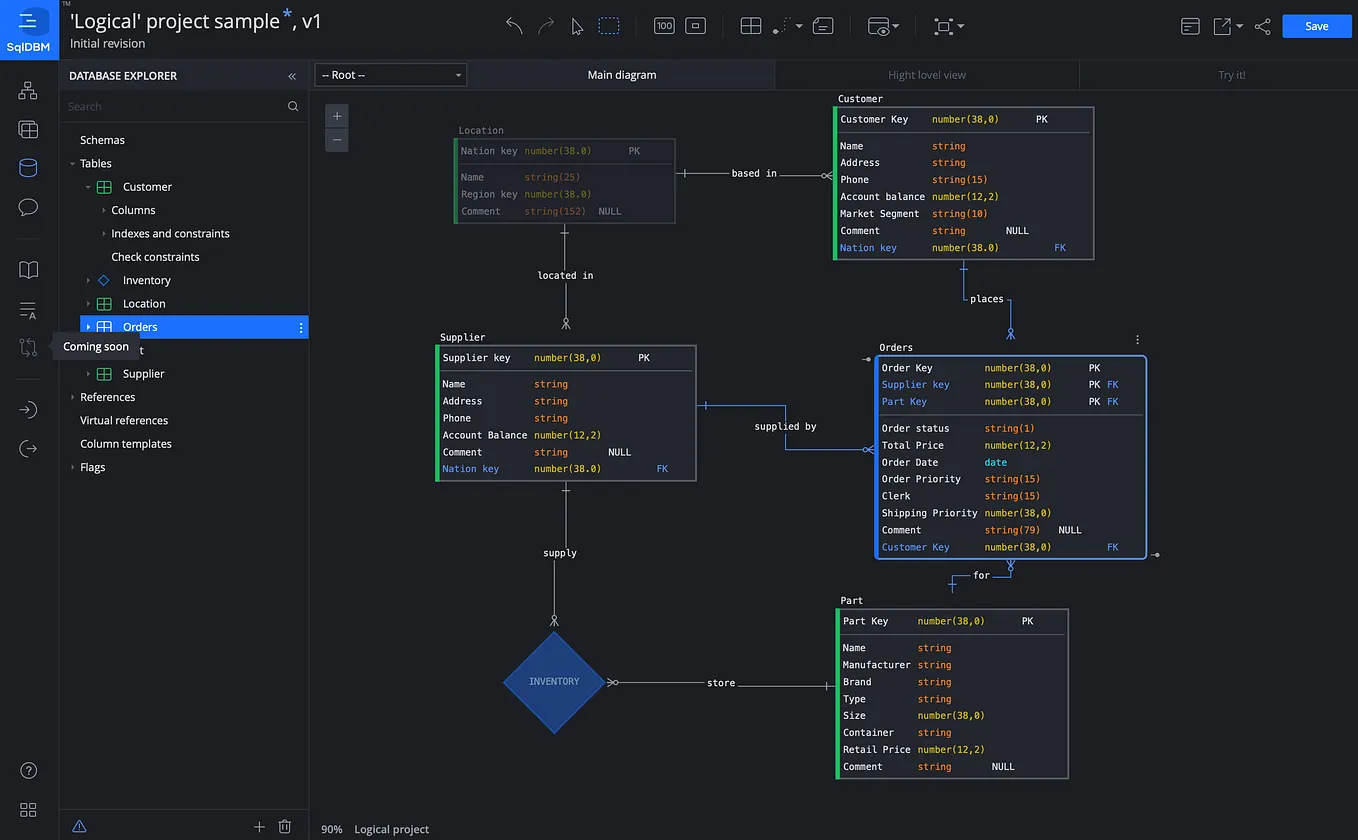Open the diagram grid view icon
The width and height of the screenshot is (1358, 840).
(750, 25)
